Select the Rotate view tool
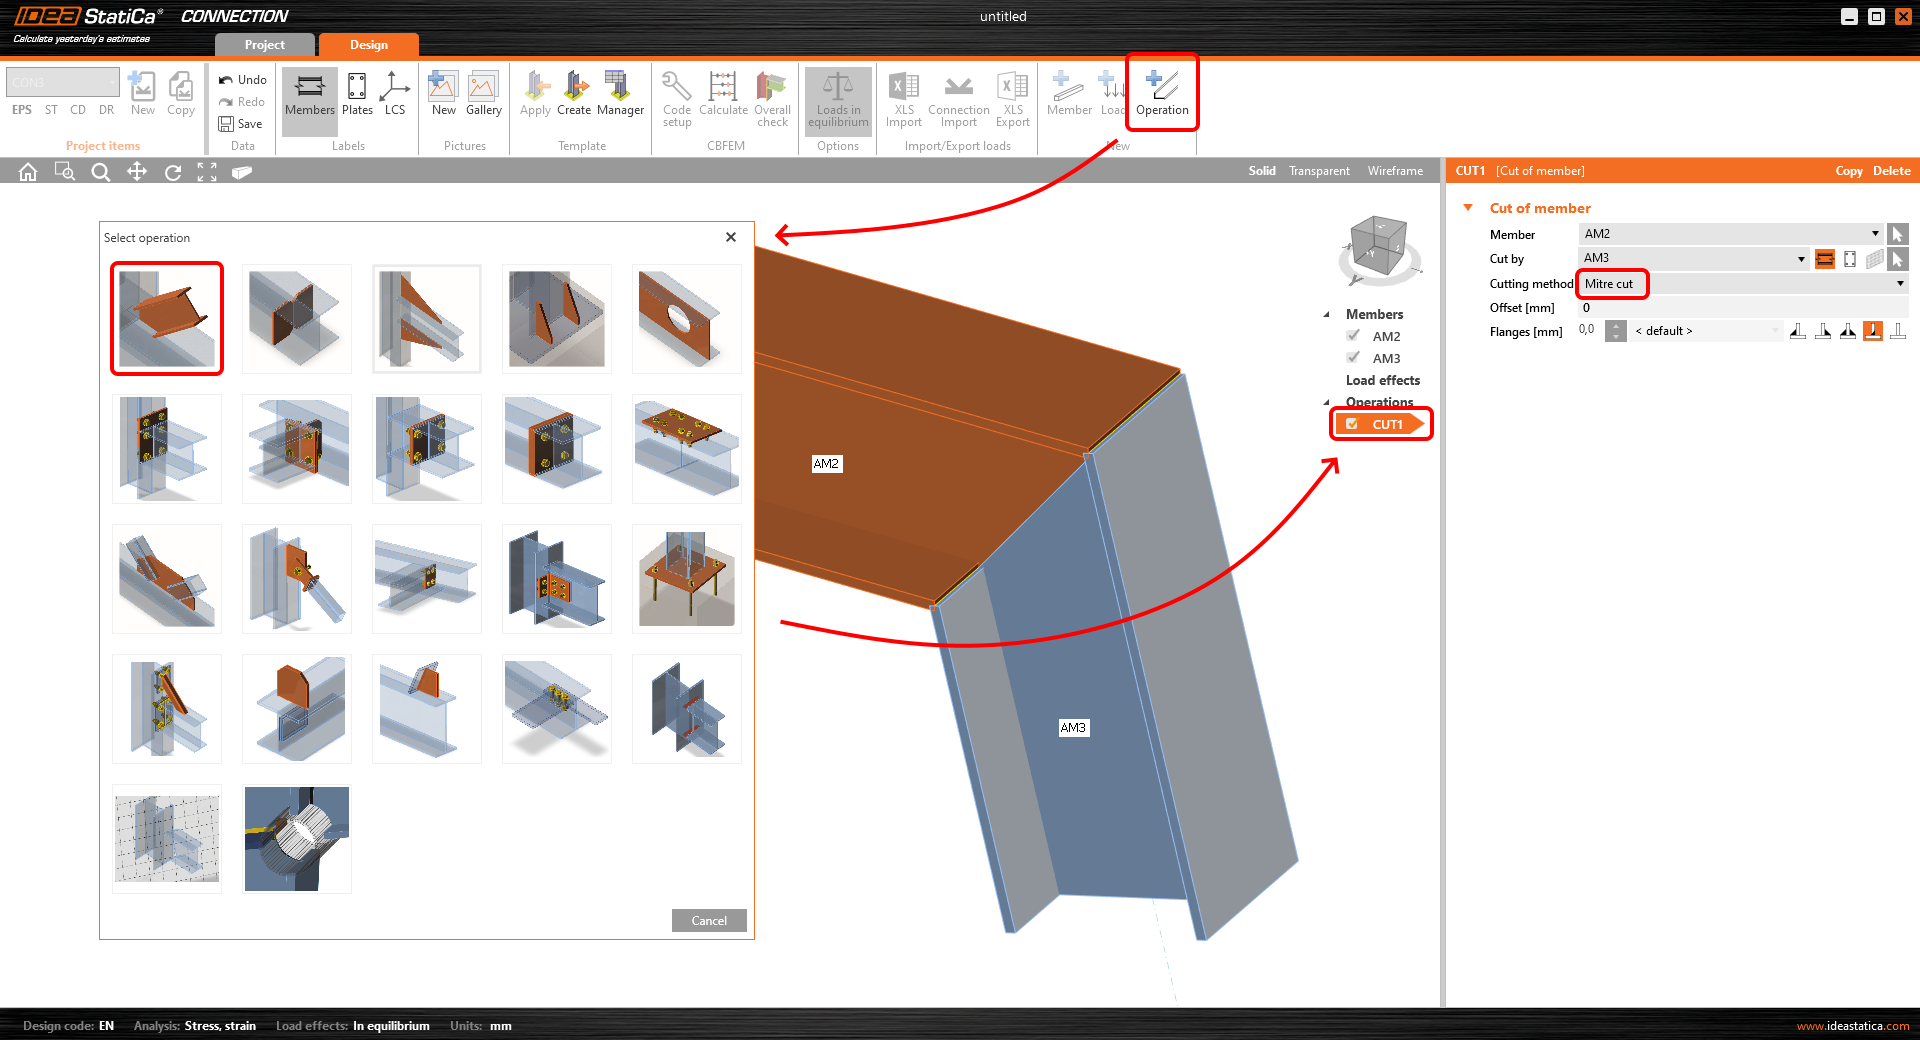This screenshot has height=1040, width=1920. click(173, 172)
